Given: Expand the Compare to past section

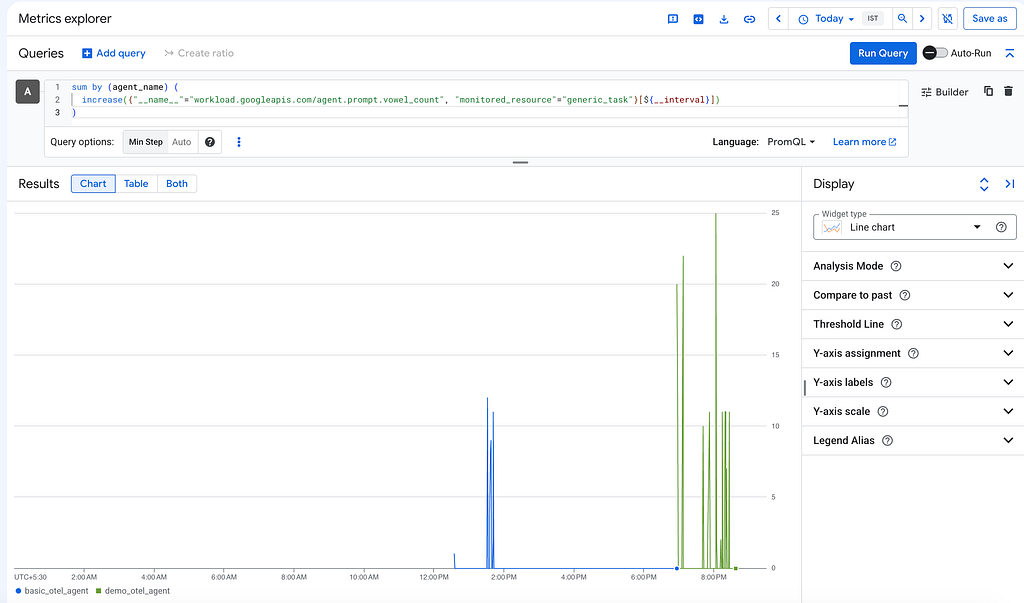Looking at the screenshot, I should (1008, 295).
